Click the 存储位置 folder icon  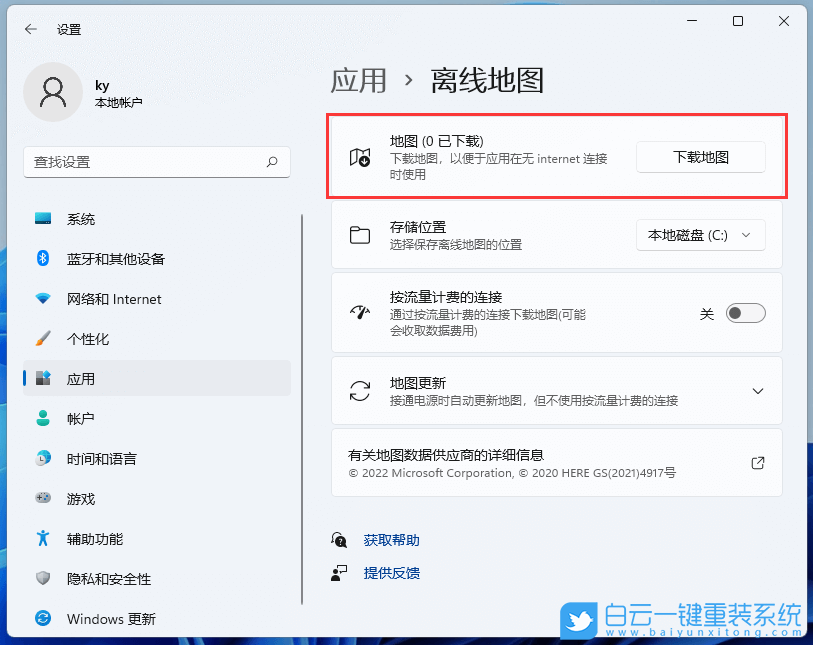tap(360, 235)
